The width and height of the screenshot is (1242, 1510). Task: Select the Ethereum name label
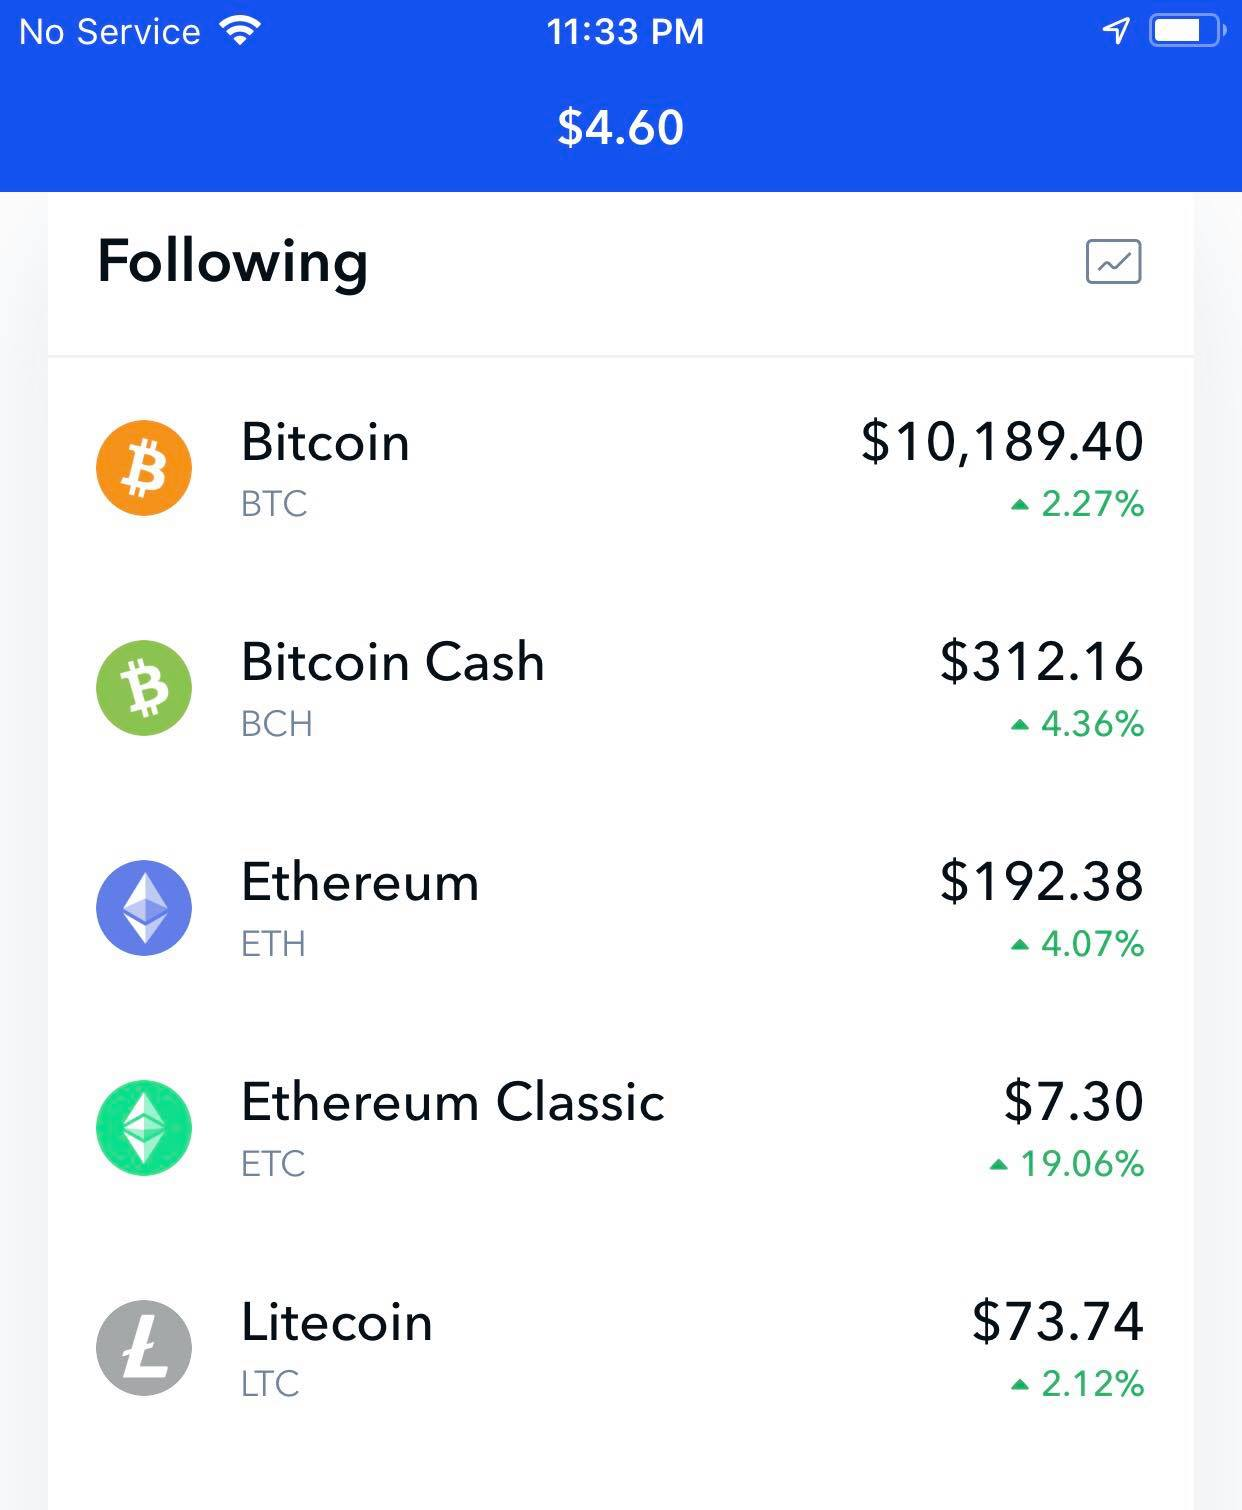[360, 882]
